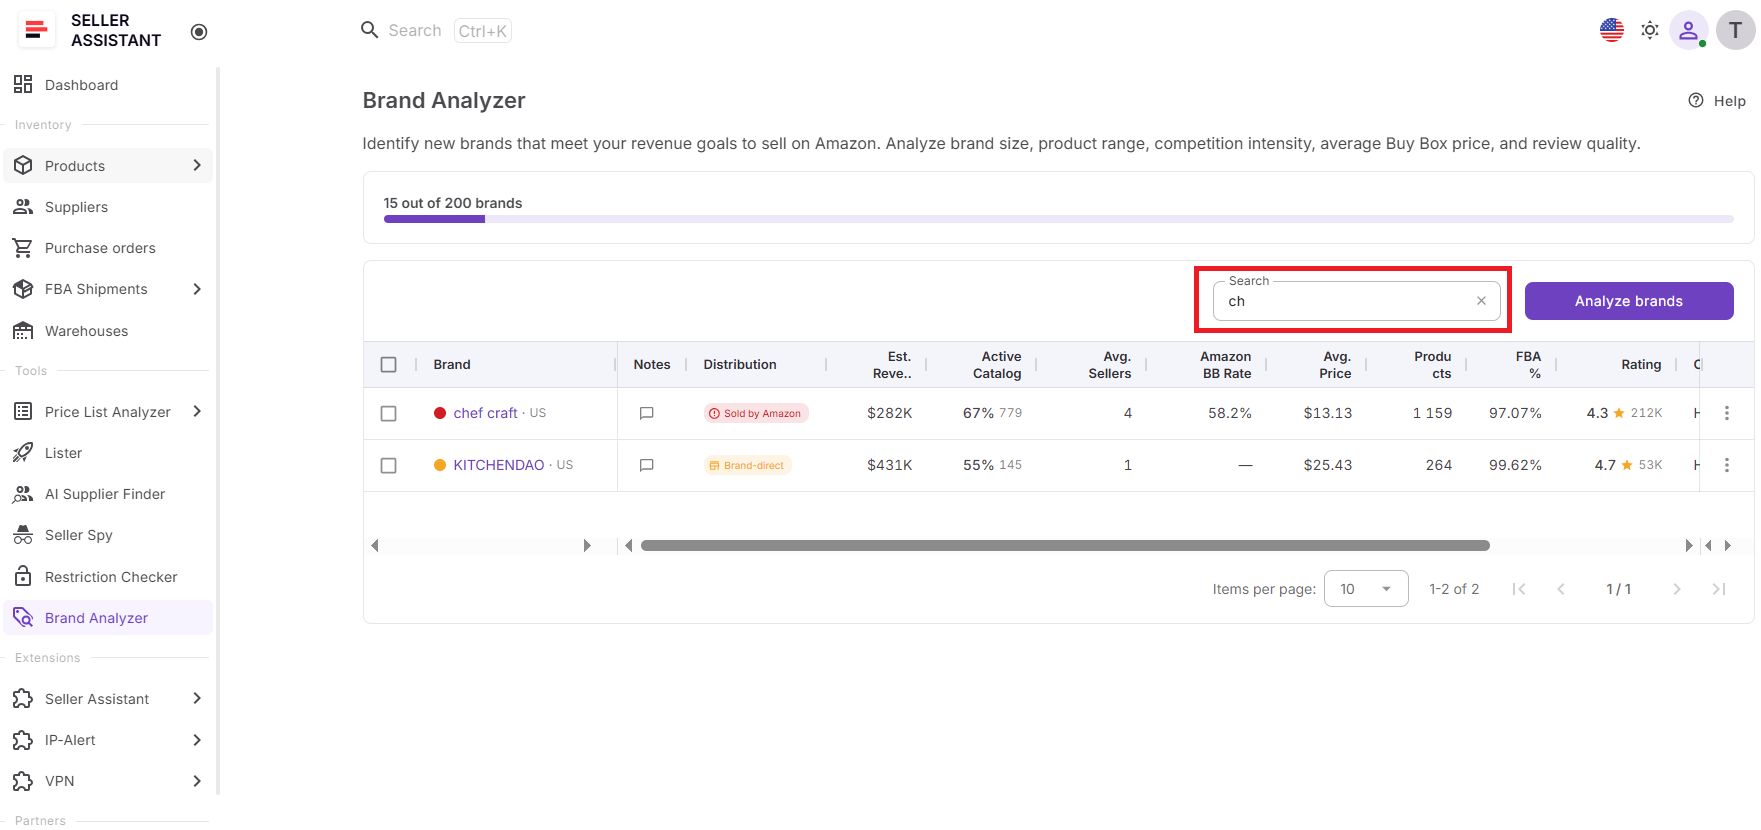Click the Analyze brands button
The image size is (1761, 830).
click(1629, 301)
